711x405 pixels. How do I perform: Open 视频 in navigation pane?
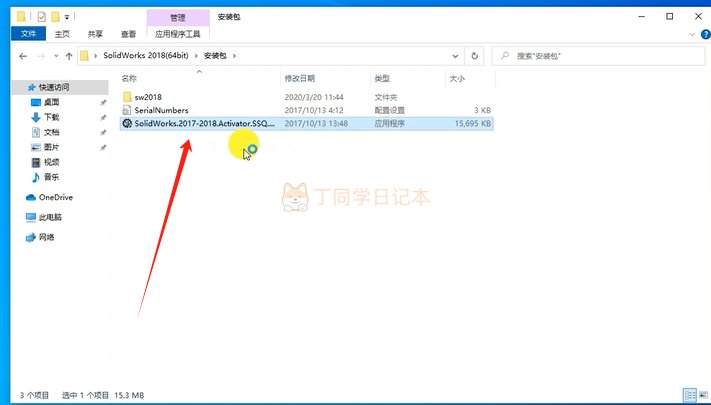[51, 162]
